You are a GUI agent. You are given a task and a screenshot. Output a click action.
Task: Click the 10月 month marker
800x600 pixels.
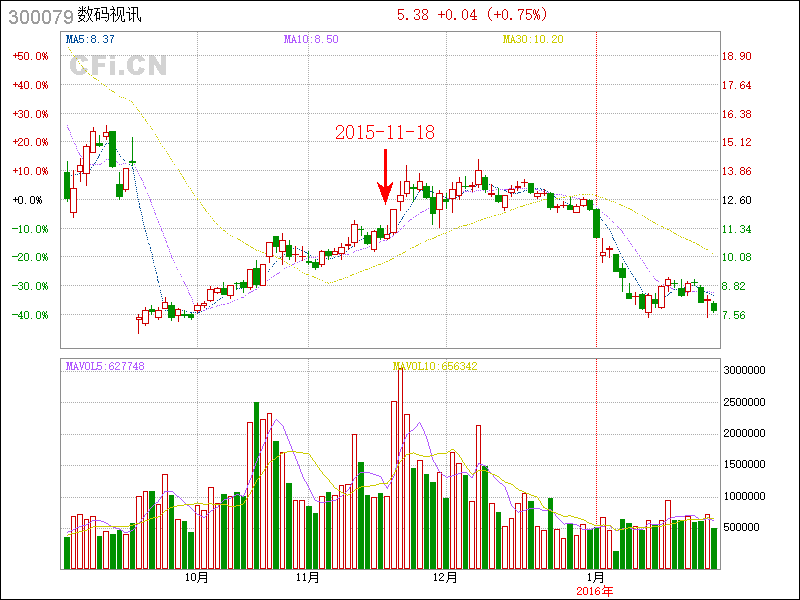coord(198,577)
